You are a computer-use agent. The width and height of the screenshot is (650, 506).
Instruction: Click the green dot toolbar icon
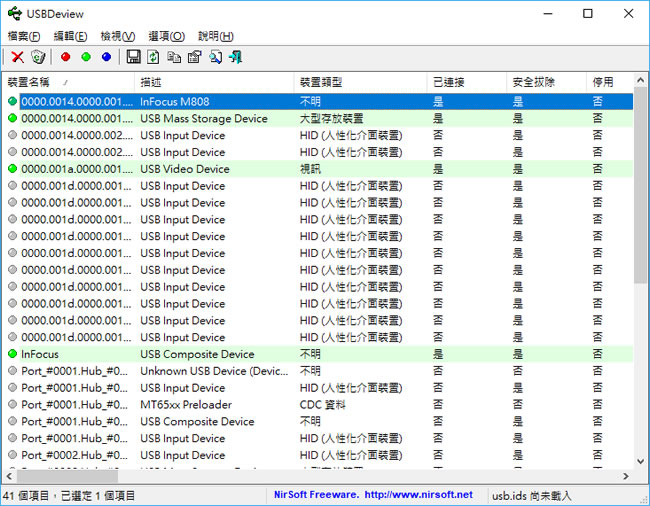pos(86,57)
